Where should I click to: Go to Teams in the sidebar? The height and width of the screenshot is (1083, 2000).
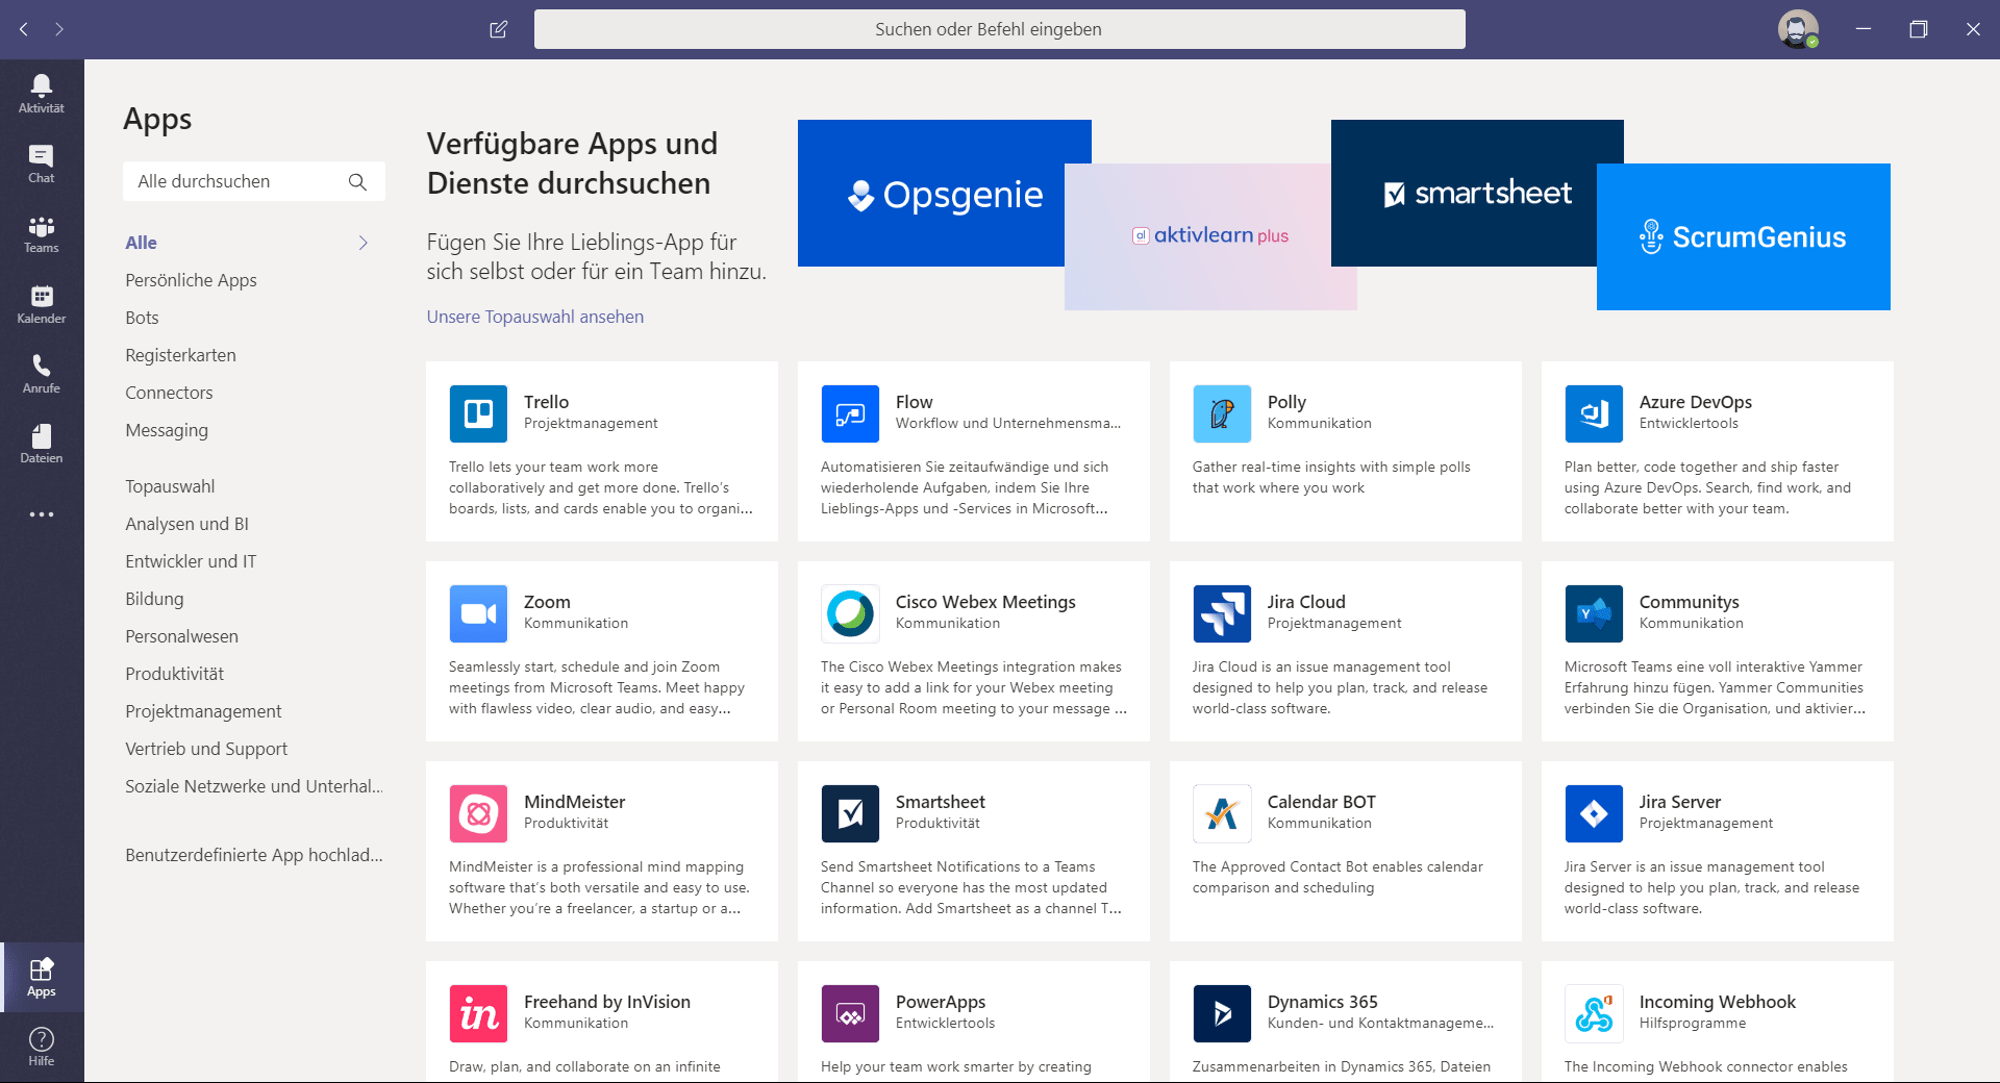pos(41,234)
